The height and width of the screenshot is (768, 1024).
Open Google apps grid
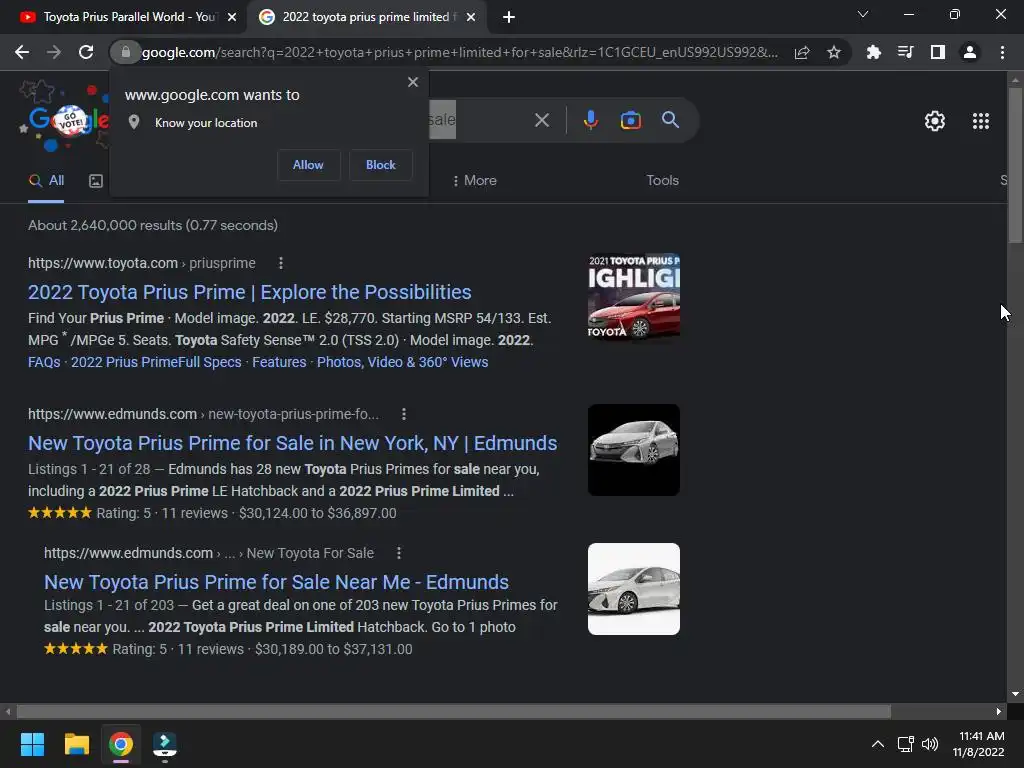pos(981,121)
